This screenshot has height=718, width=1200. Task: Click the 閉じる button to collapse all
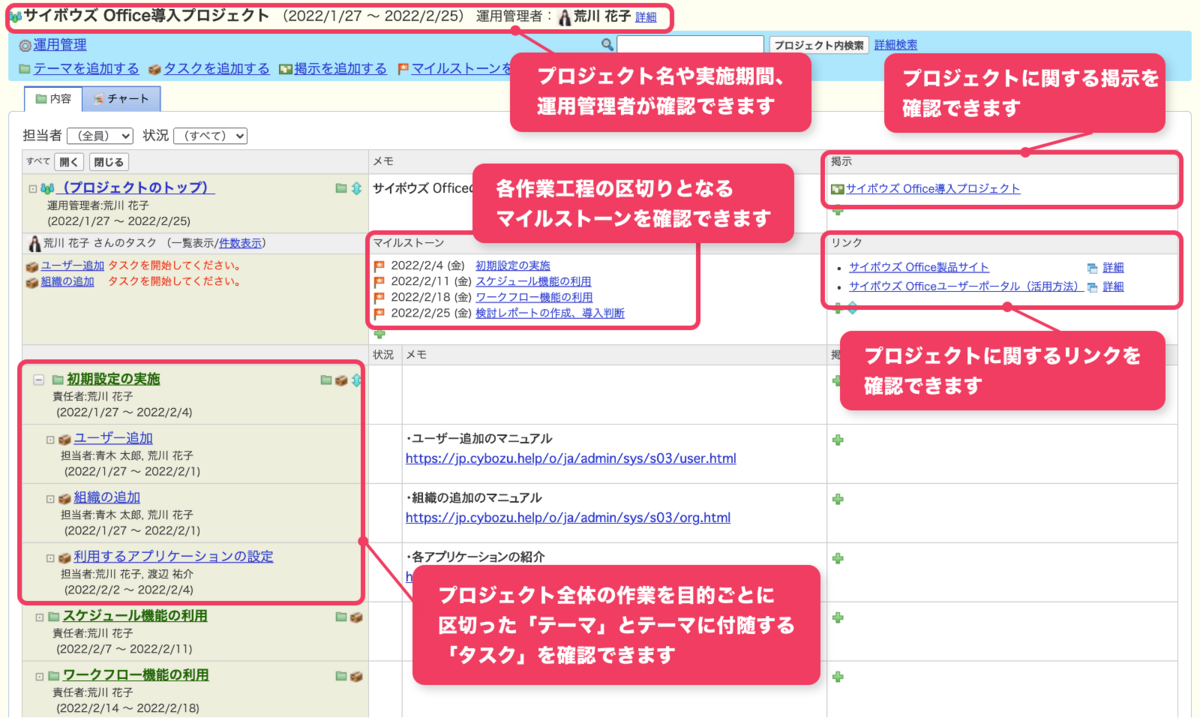[109, 162]
